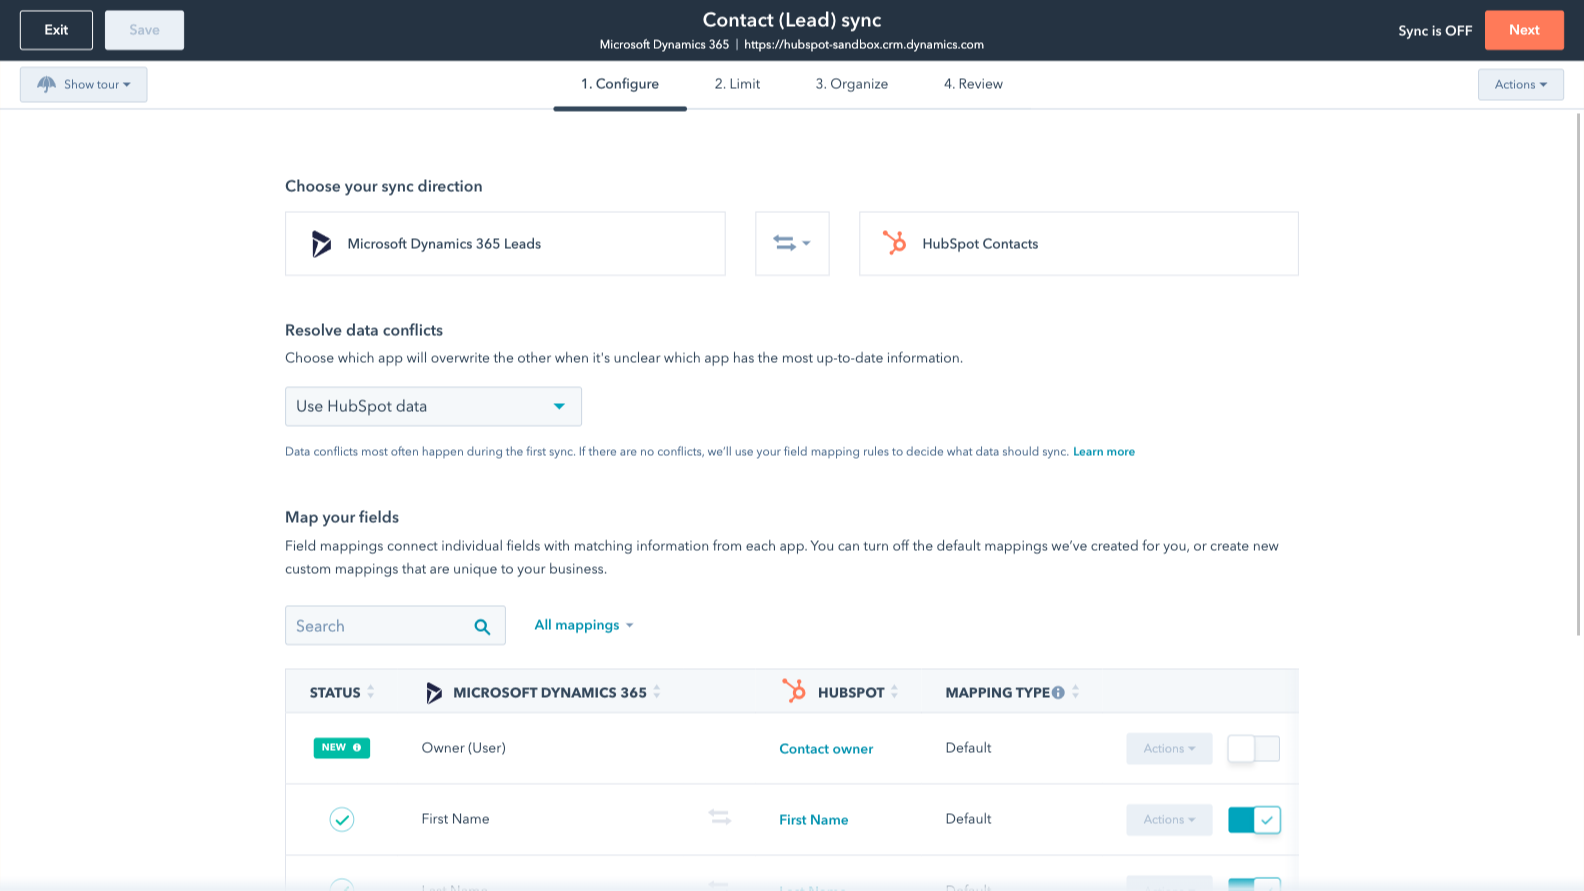This screenshot has width=1584, height=891.
Task: Click the orange Next button
Action: coord(1524,30)
